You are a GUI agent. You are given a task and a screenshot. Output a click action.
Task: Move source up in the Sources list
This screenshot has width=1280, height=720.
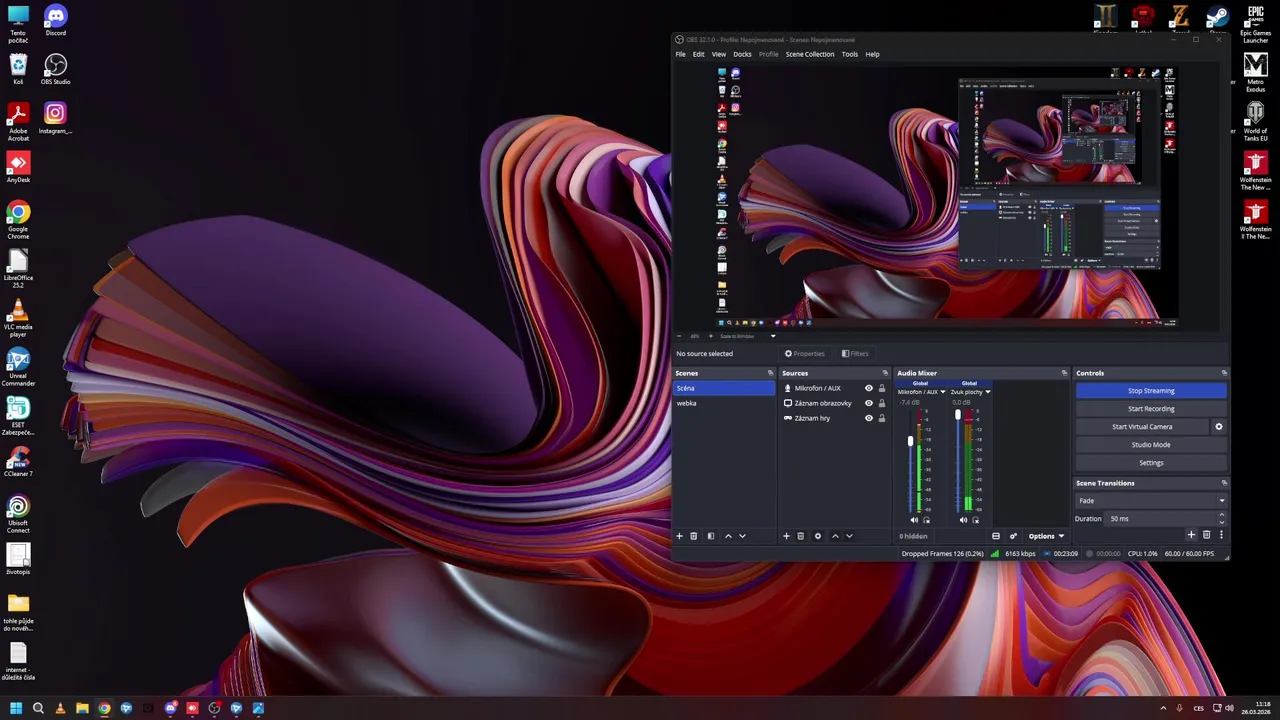click(x=835, y=536)
